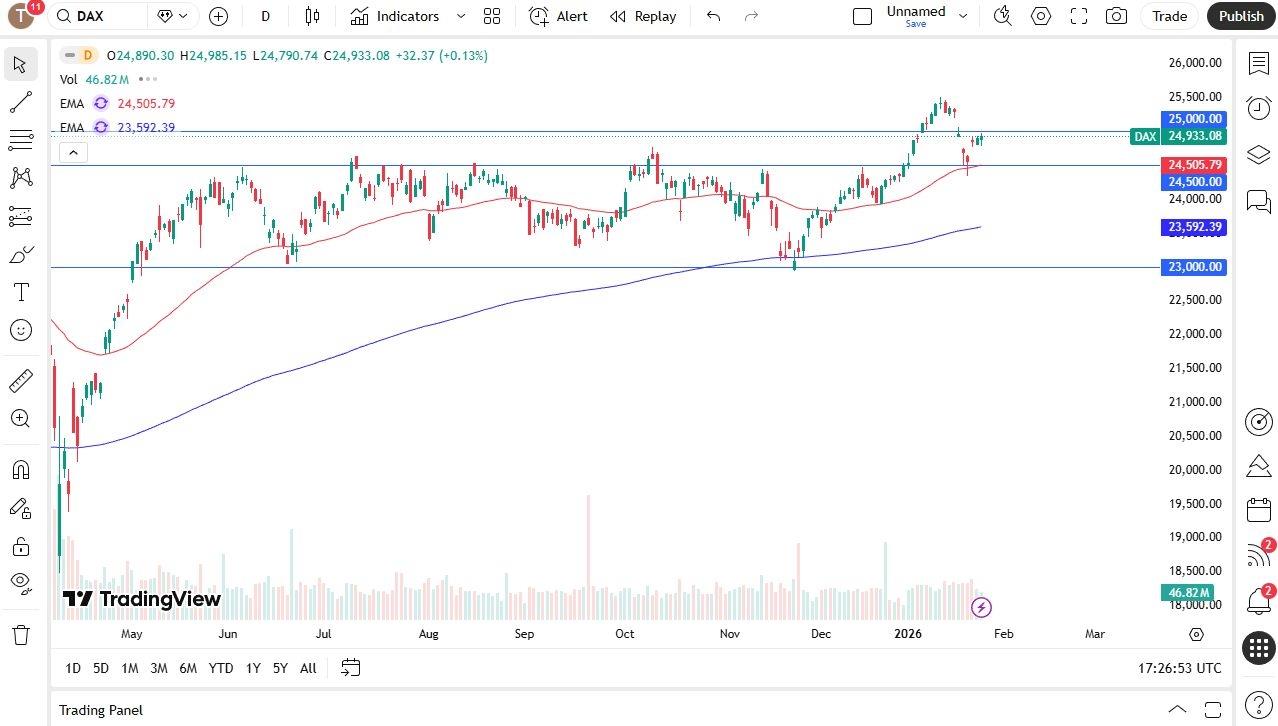This screenshot has width=1278, height=726.
Task: Activate the Text annotation tool
Action: pos(20,292)
